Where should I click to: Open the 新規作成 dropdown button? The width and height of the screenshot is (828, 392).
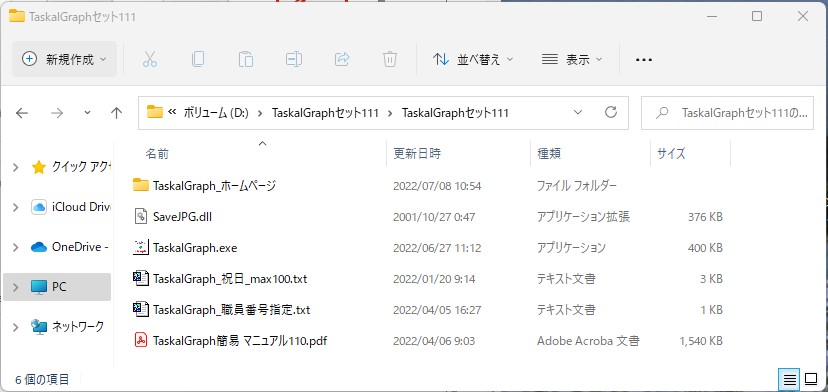pos(64,59)
